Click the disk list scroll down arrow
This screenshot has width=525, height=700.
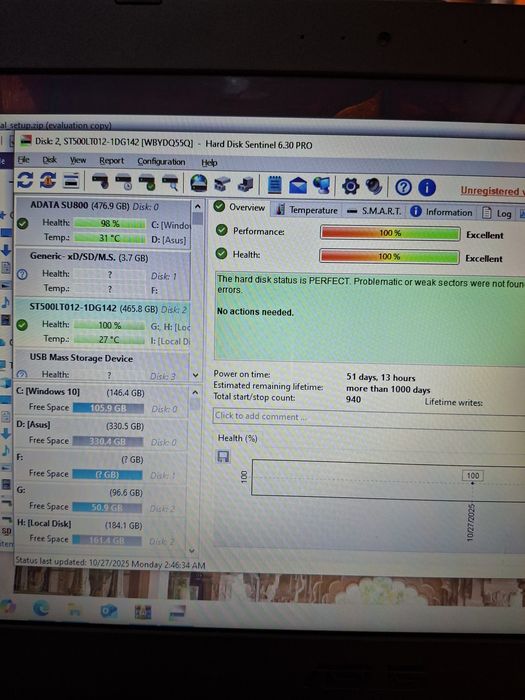pos(196,375)
